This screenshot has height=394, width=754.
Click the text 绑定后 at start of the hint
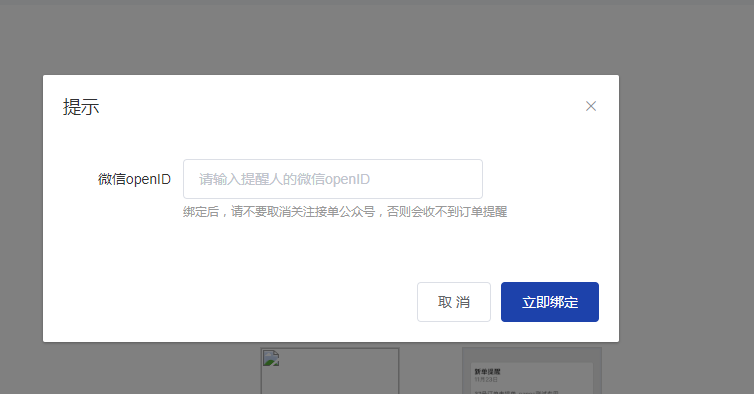pos(201,212)
